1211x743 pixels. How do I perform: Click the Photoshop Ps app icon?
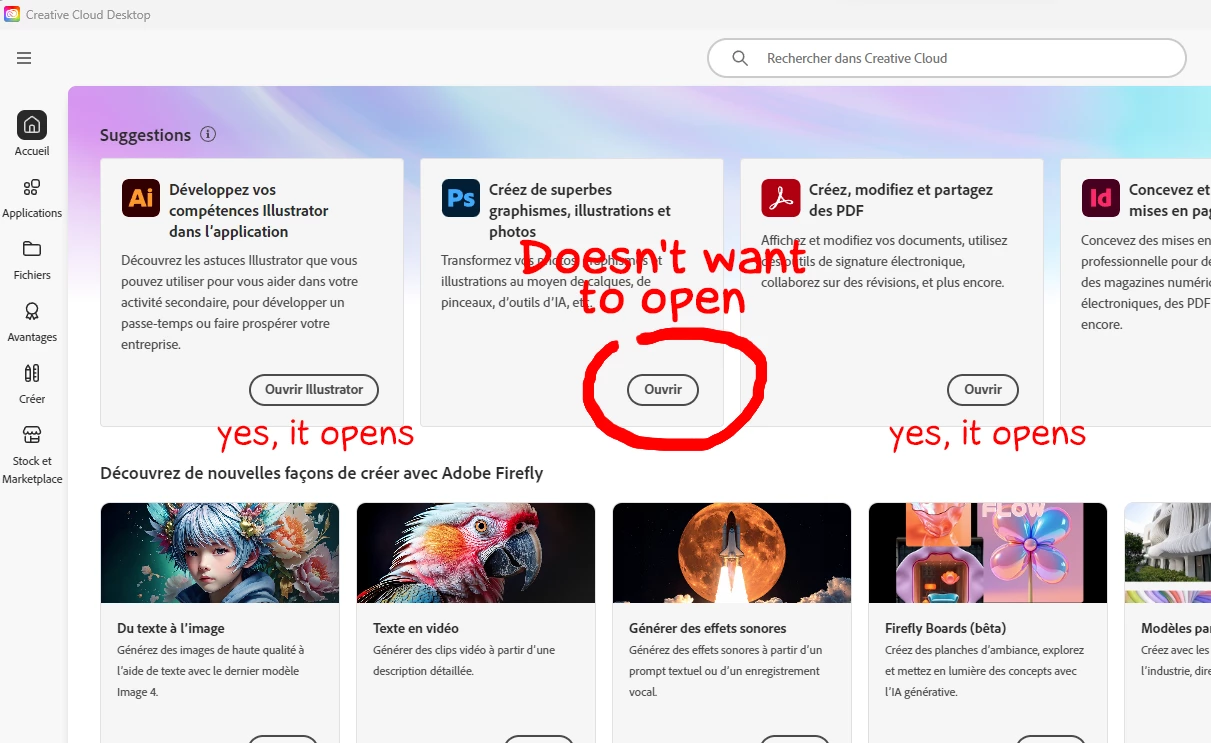(x=461, y=198)
